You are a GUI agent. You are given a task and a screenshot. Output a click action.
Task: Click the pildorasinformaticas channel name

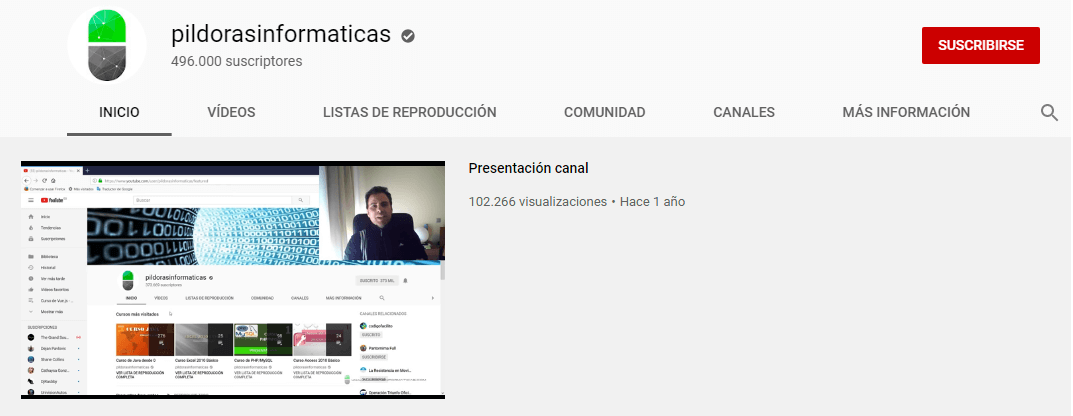(x=281, y=34)
